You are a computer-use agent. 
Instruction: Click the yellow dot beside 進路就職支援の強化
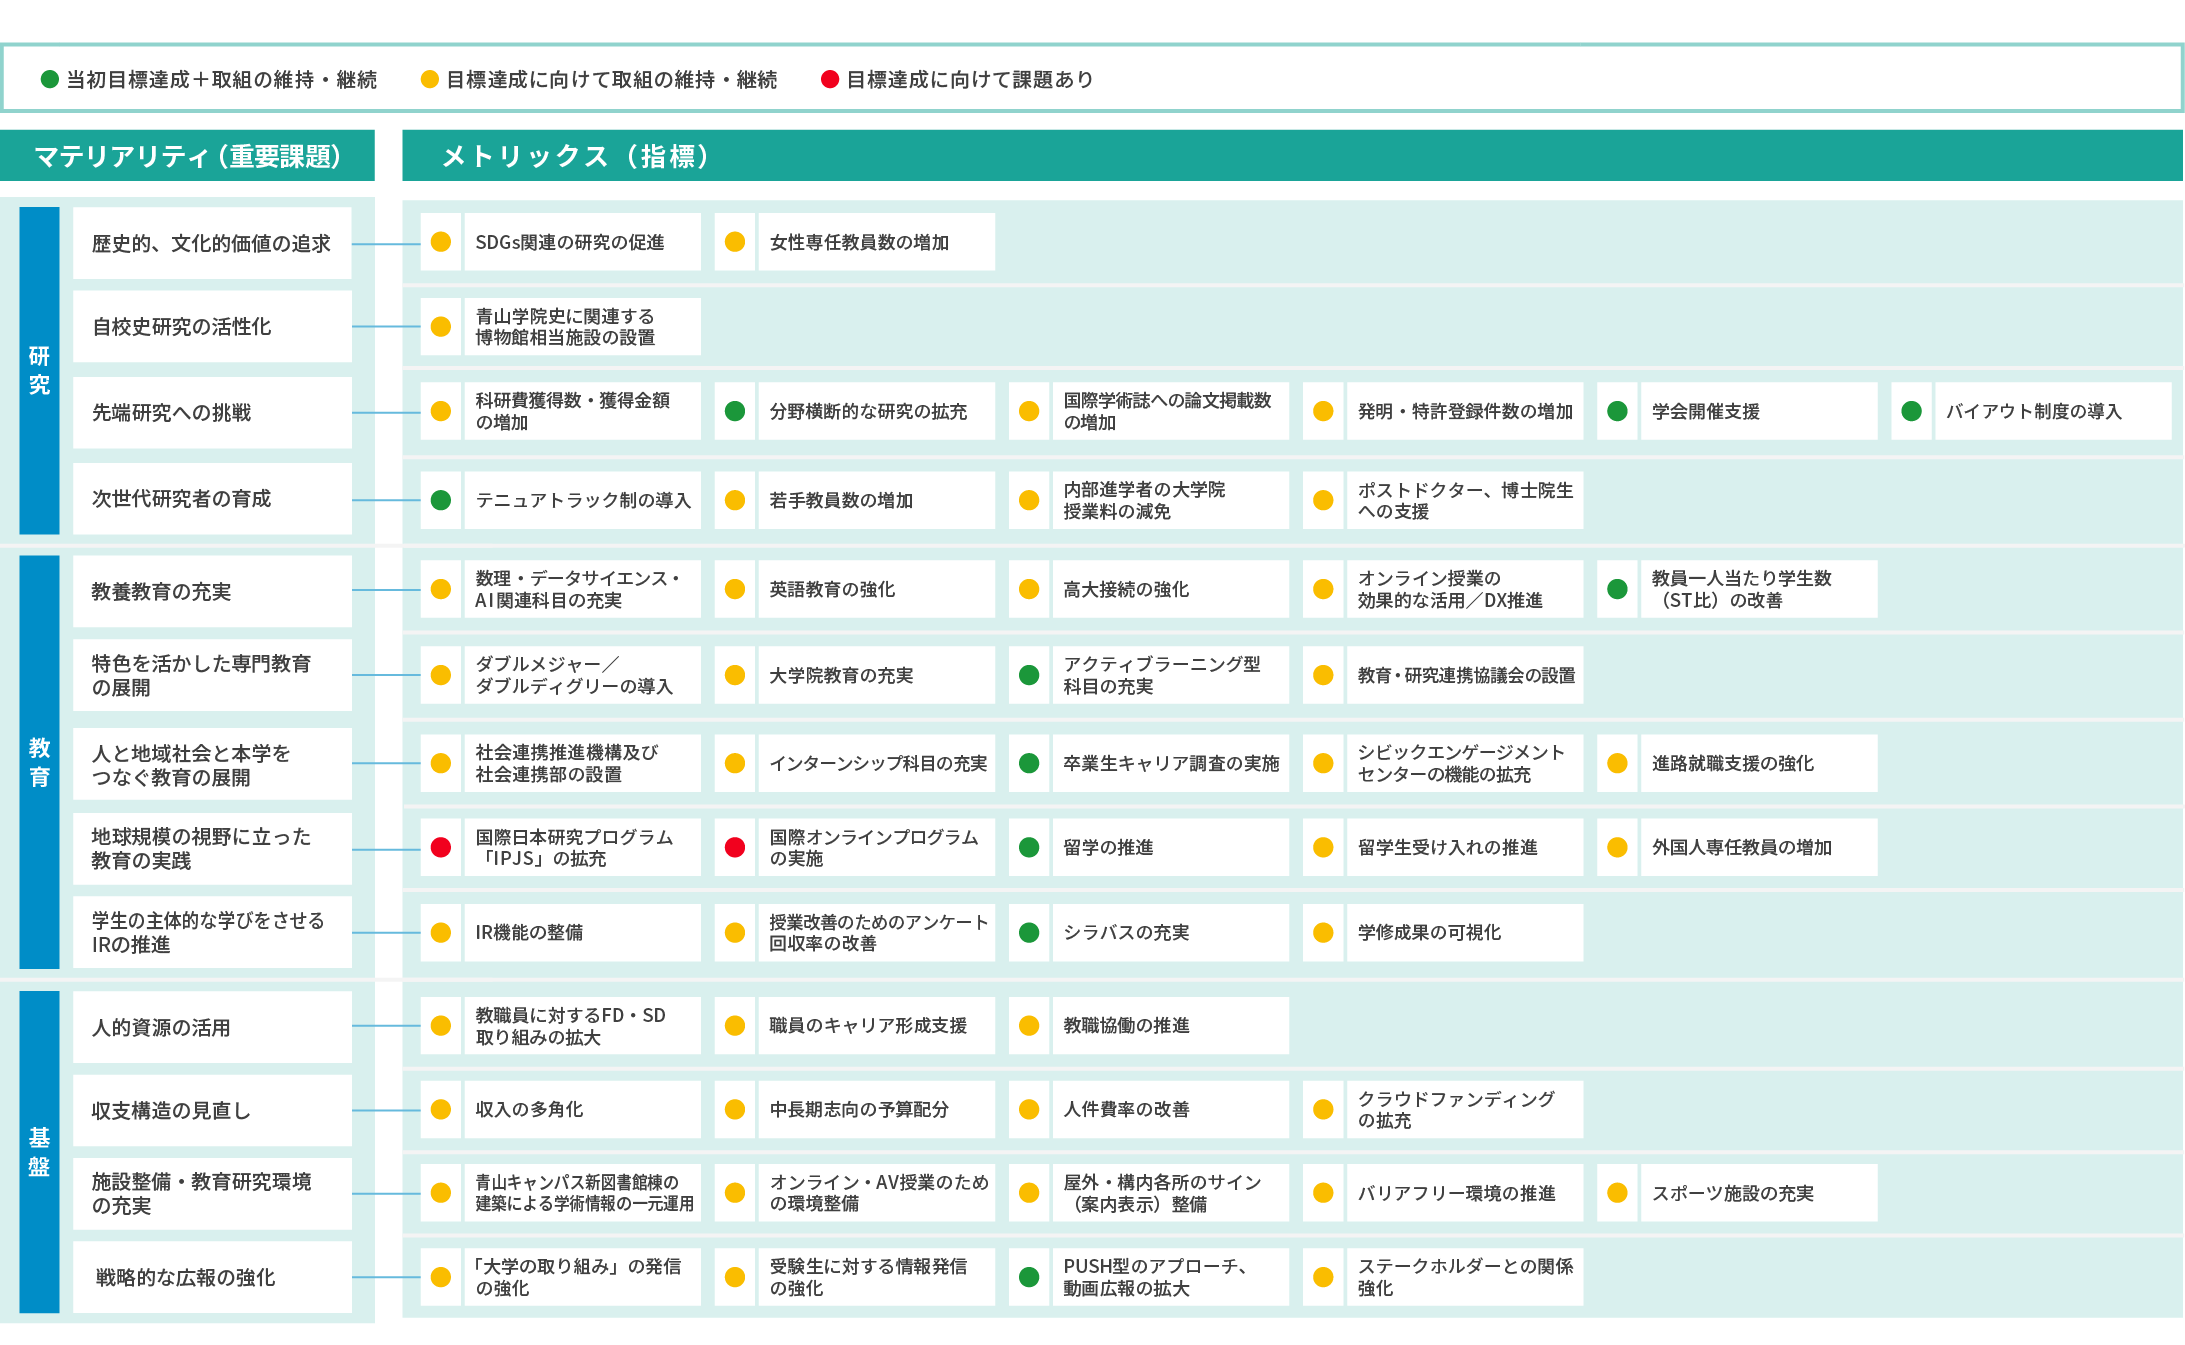pos(1617,763)
